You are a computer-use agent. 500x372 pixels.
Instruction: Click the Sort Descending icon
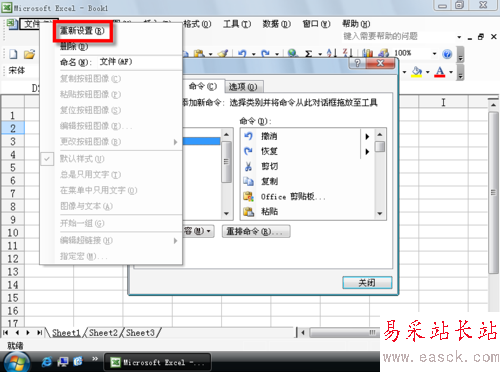(348, 53)
